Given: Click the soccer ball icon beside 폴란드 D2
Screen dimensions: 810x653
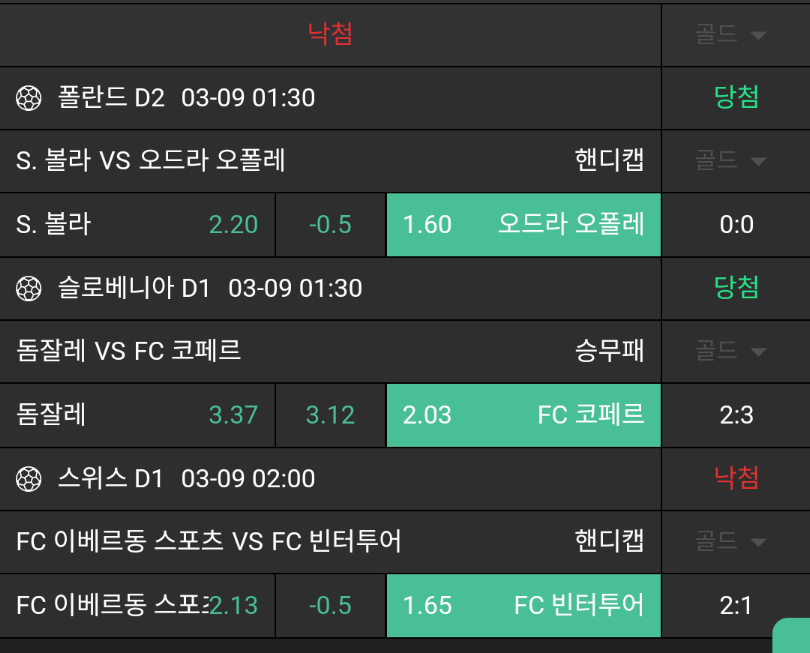Looking at the screenshot, I should click(29, 98).
